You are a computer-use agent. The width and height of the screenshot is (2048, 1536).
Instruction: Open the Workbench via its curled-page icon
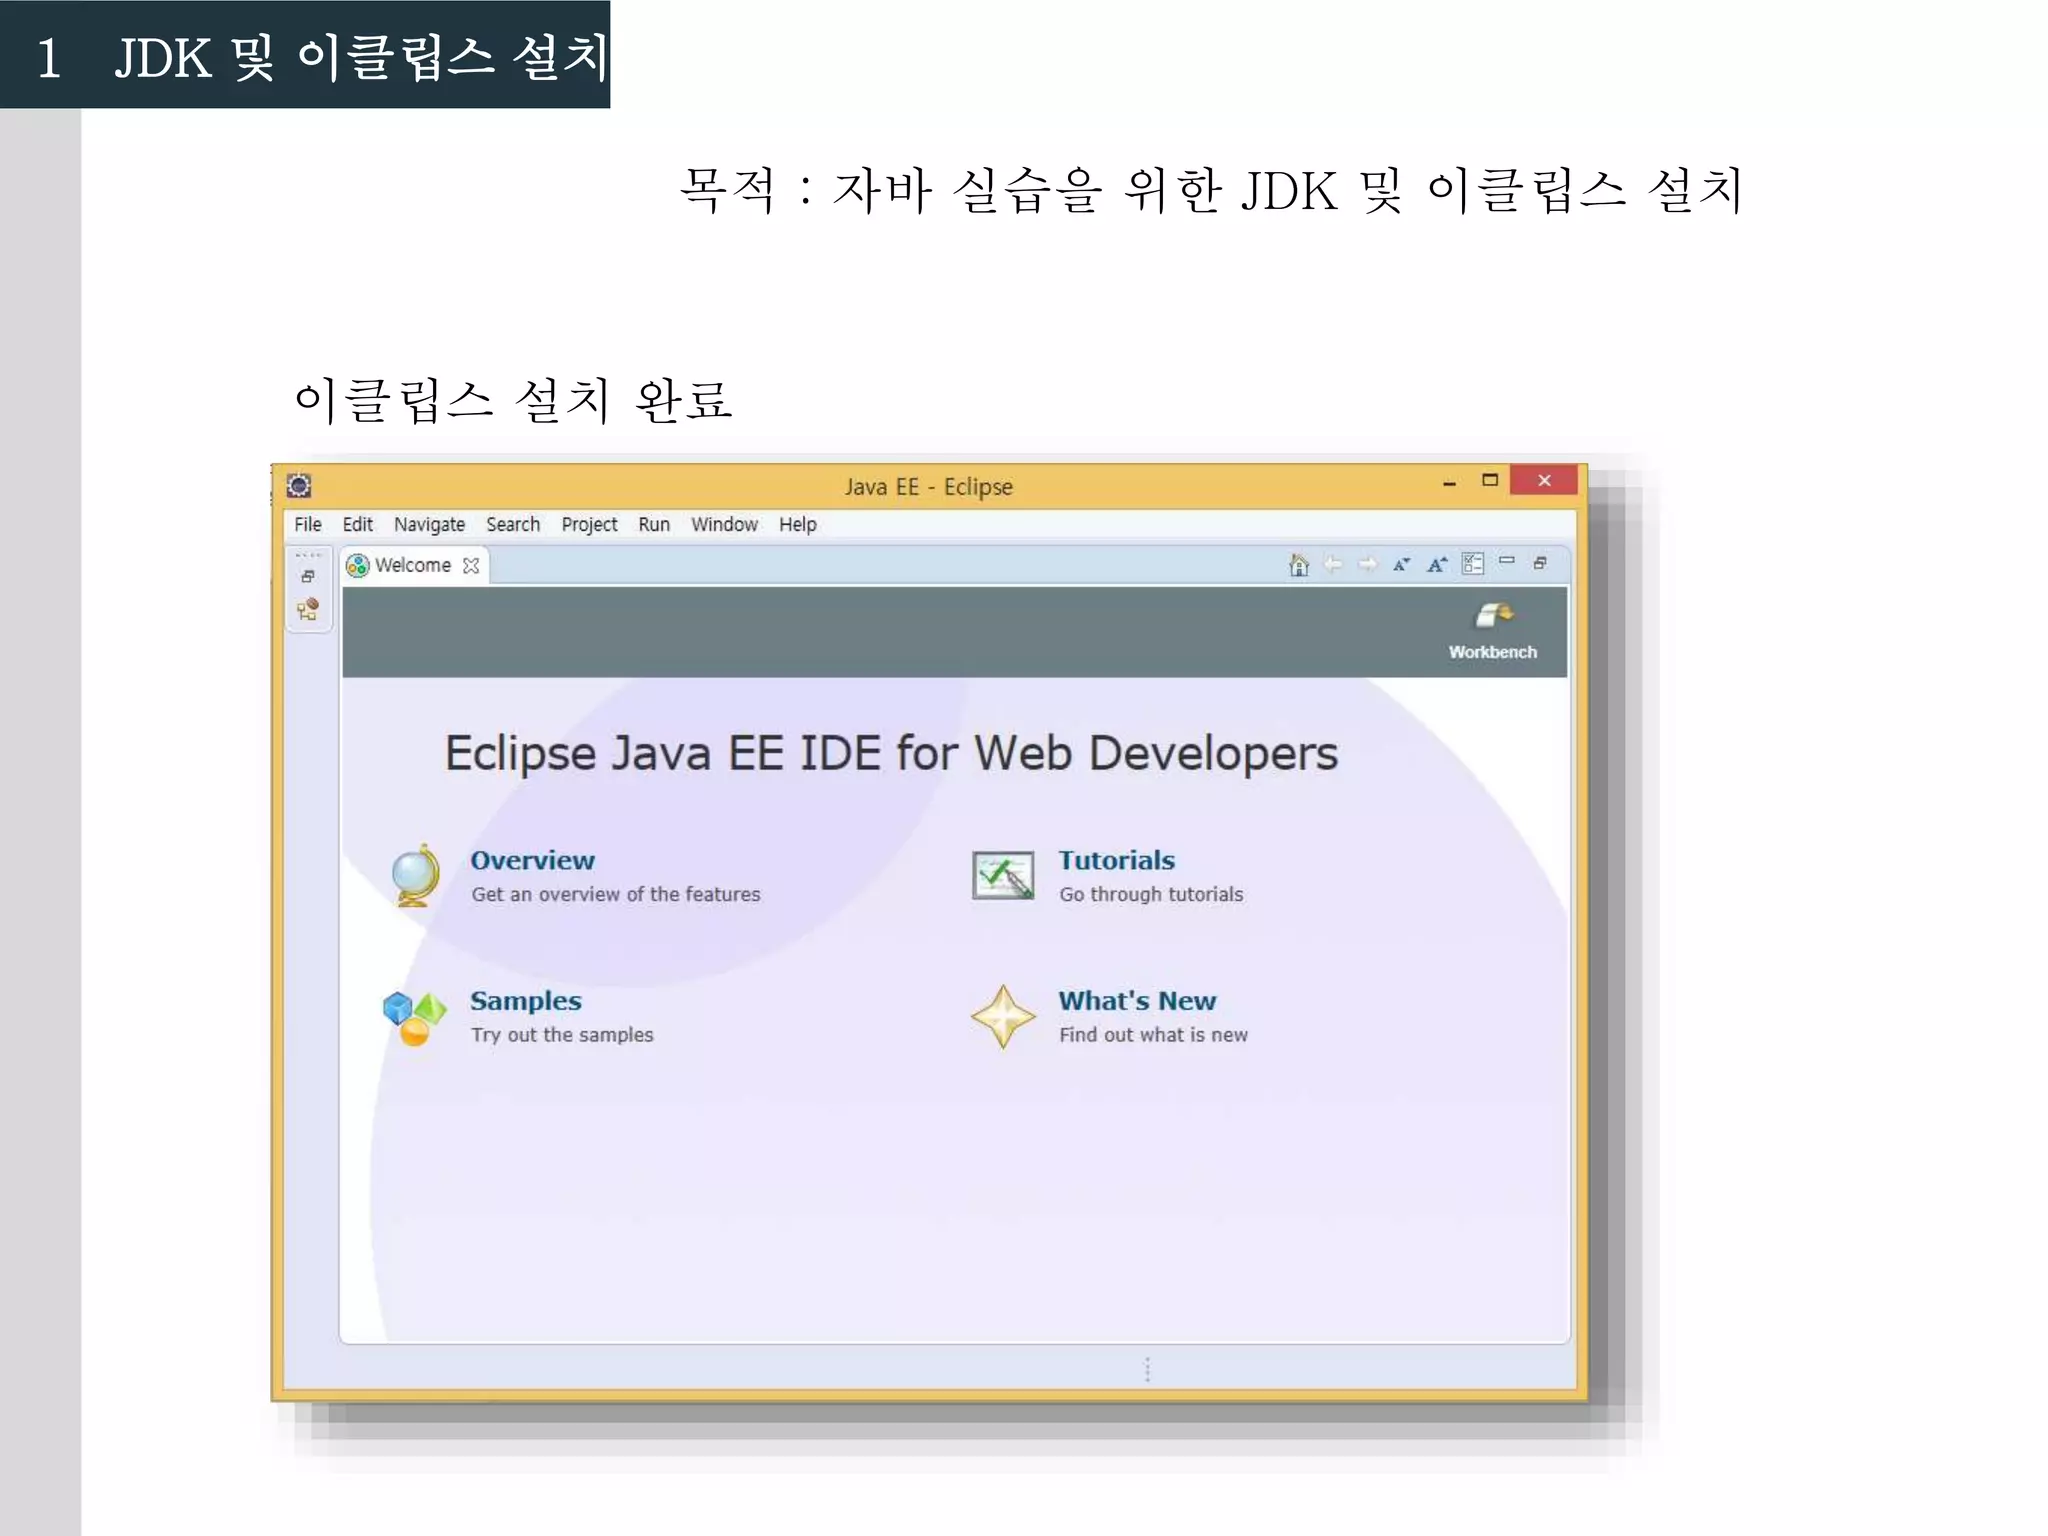click(1494, 615)
